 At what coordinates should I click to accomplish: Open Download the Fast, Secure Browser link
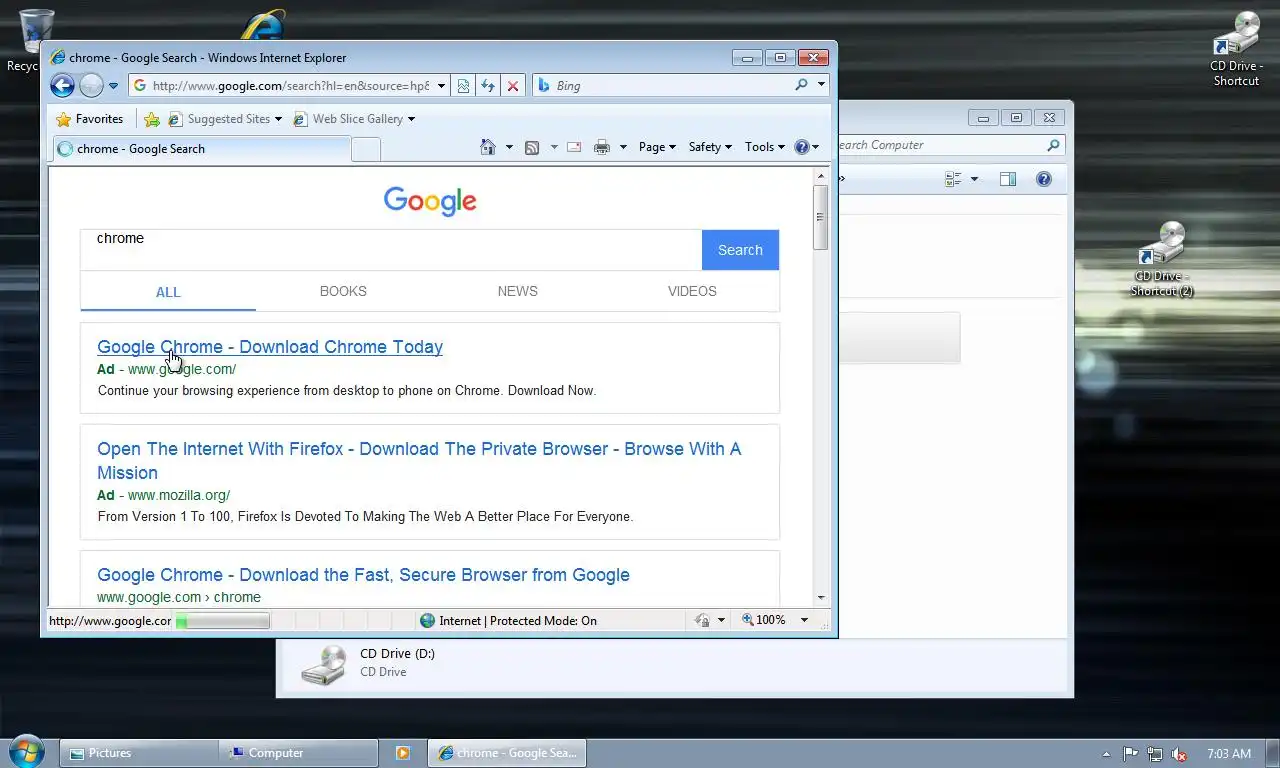click(x=363, y=575)
